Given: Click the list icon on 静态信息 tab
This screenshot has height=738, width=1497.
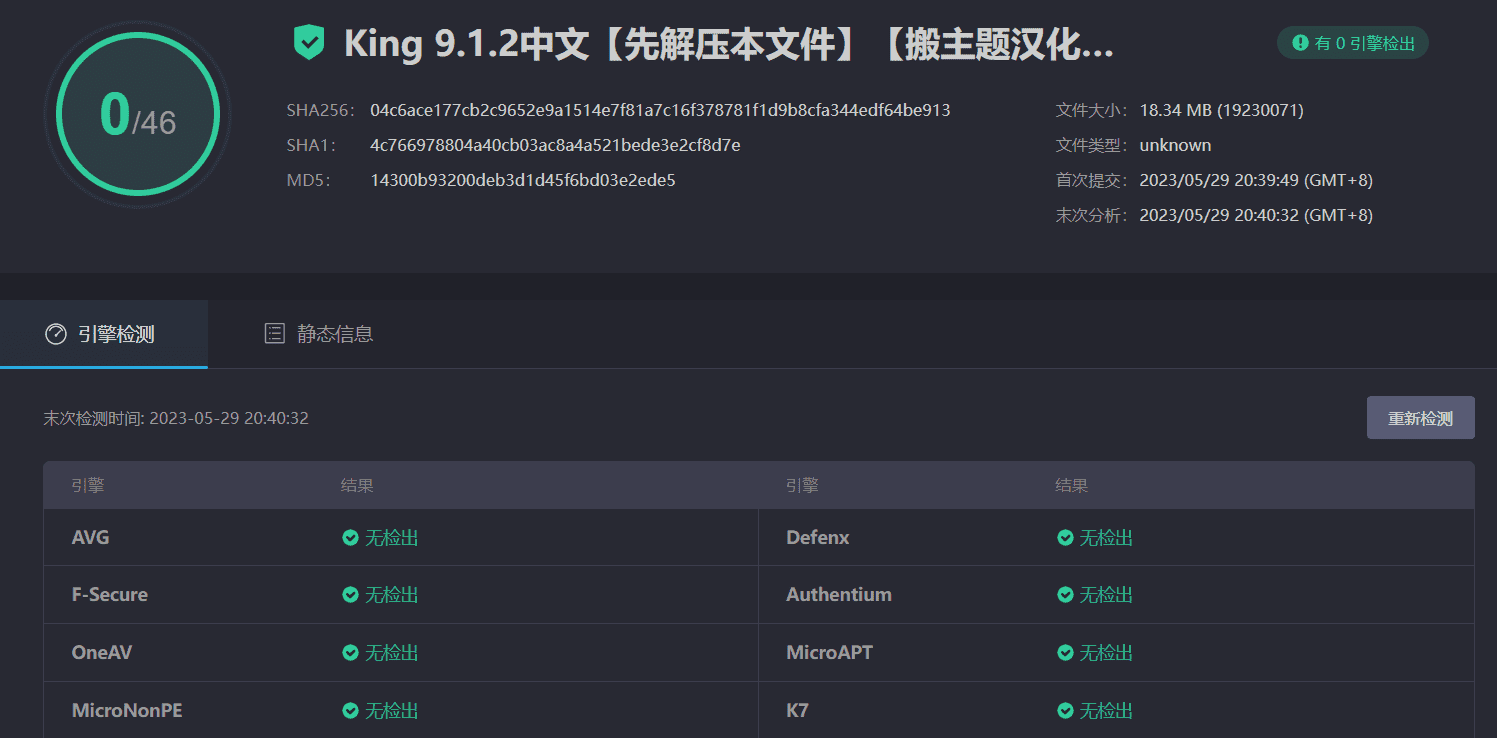Looking at the screenshot, I should point(274,334).
